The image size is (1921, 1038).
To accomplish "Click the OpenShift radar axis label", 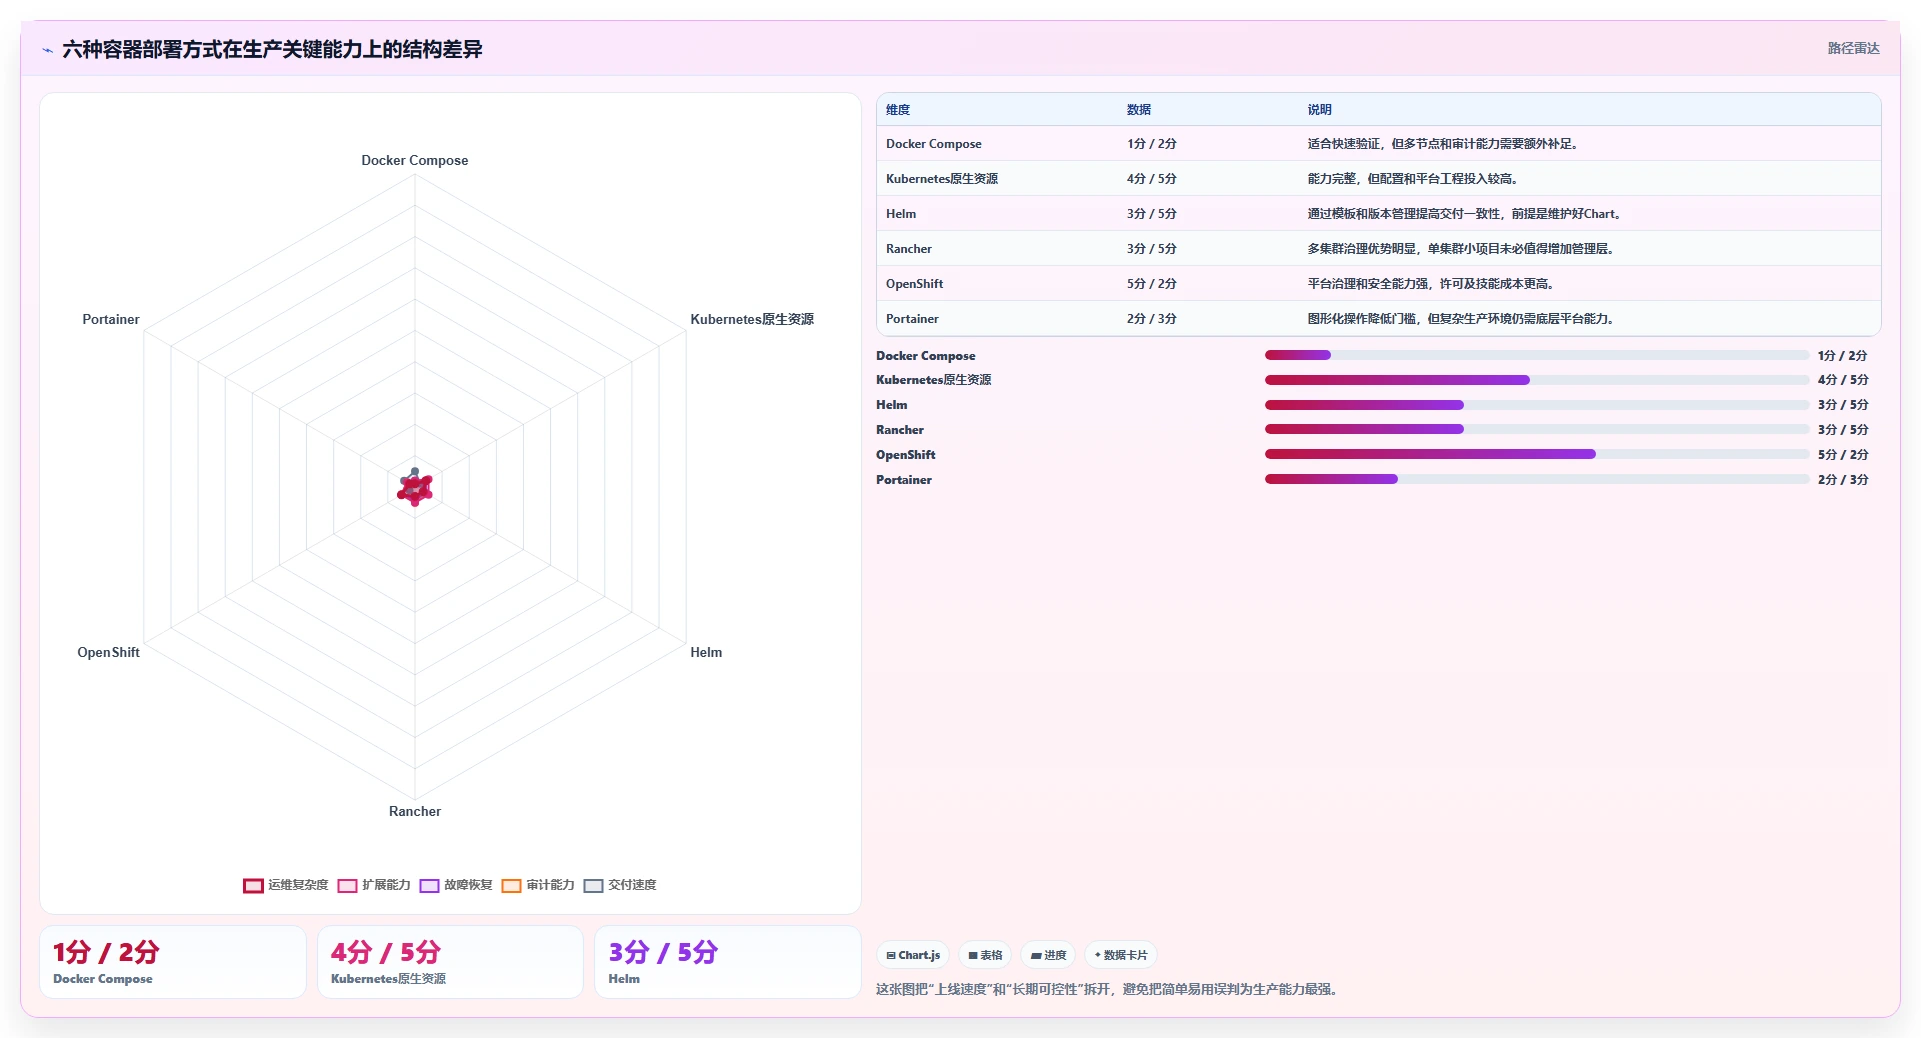I will (x=109, y=652).
